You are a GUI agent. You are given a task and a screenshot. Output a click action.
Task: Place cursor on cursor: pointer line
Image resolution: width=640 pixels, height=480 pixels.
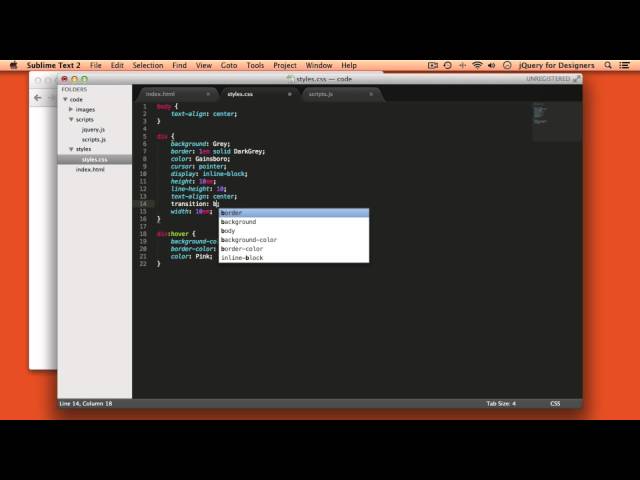pos(198,167)
